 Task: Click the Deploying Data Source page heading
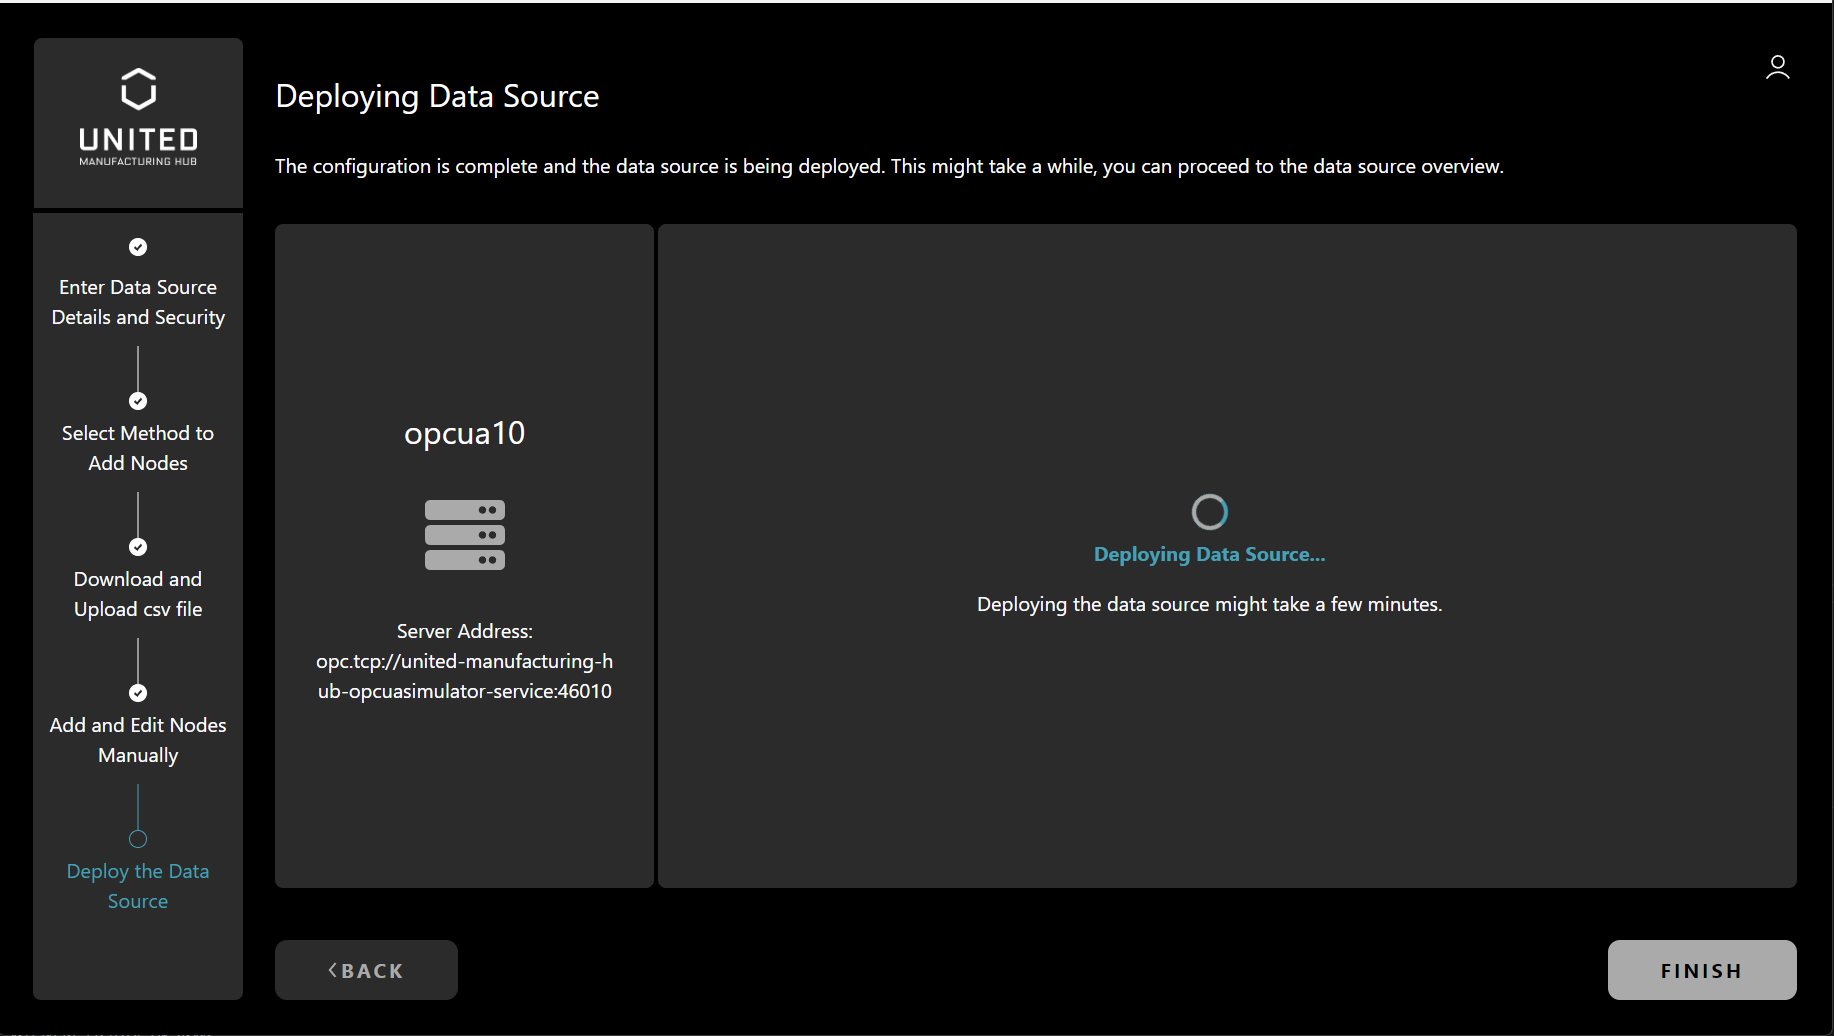click(x=437, y=96)
